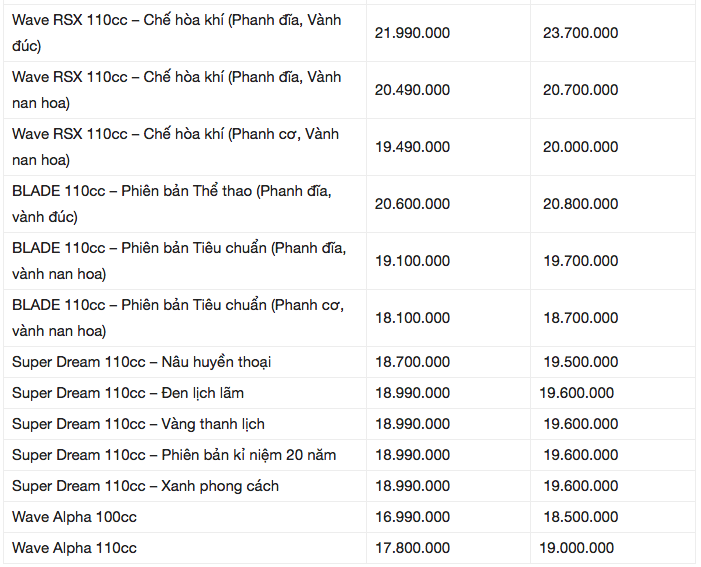Click the 20.800.000 price value
Viewport: 701px width, 567px height.
pos(580,204)
